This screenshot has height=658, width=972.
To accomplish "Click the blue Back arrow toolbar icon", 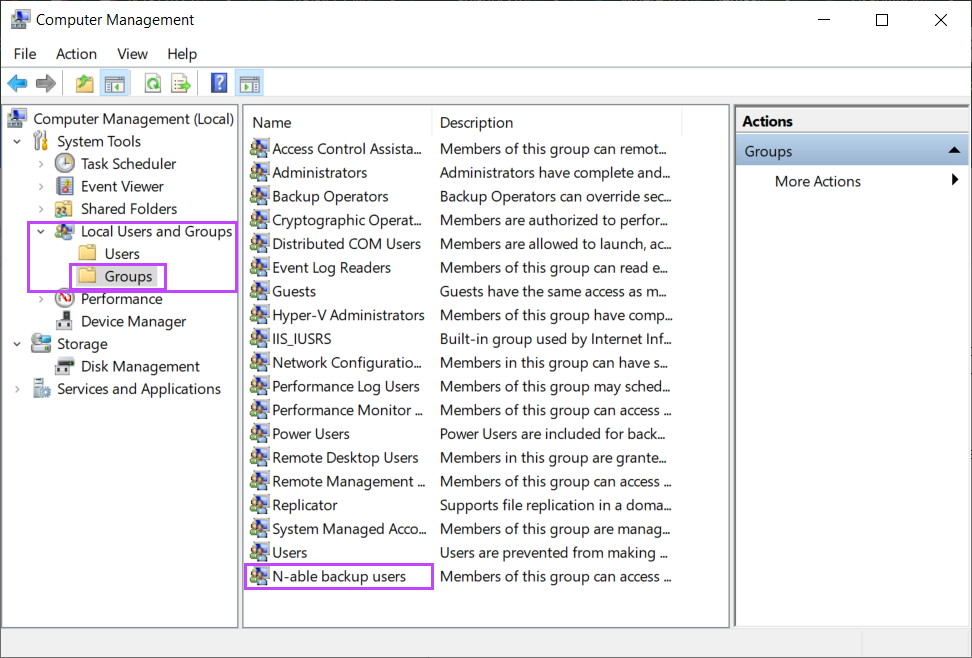I will pyautogui.click(x=17, y=83).
